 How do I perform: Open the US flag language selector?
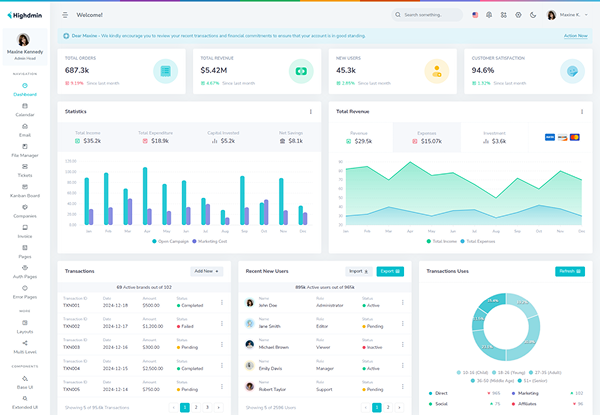475,15
